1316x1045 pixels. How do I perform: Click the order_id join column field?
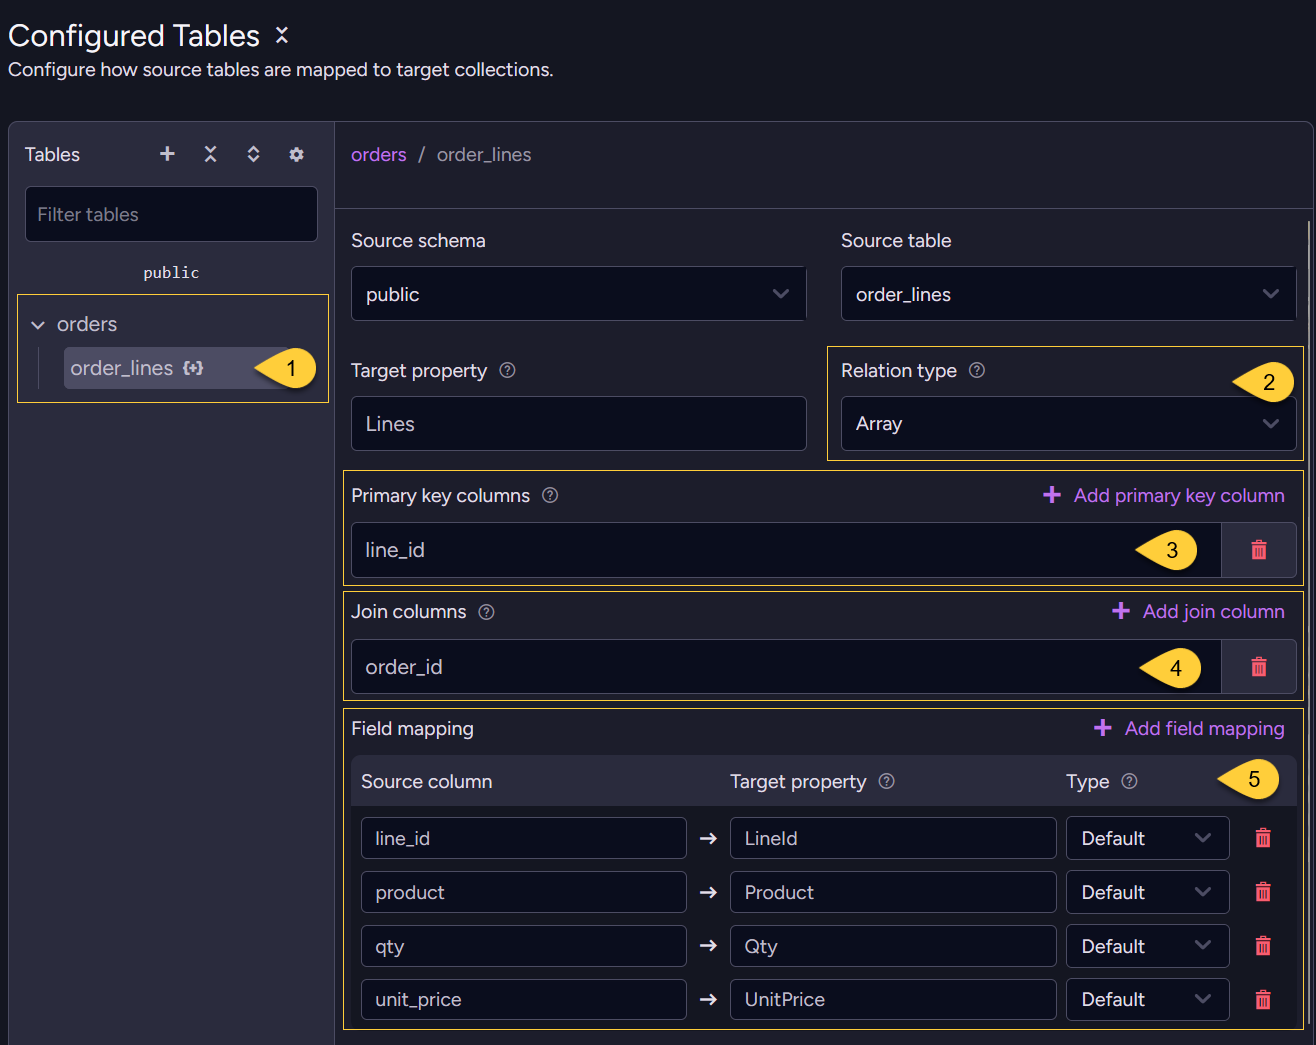[786, 667]
